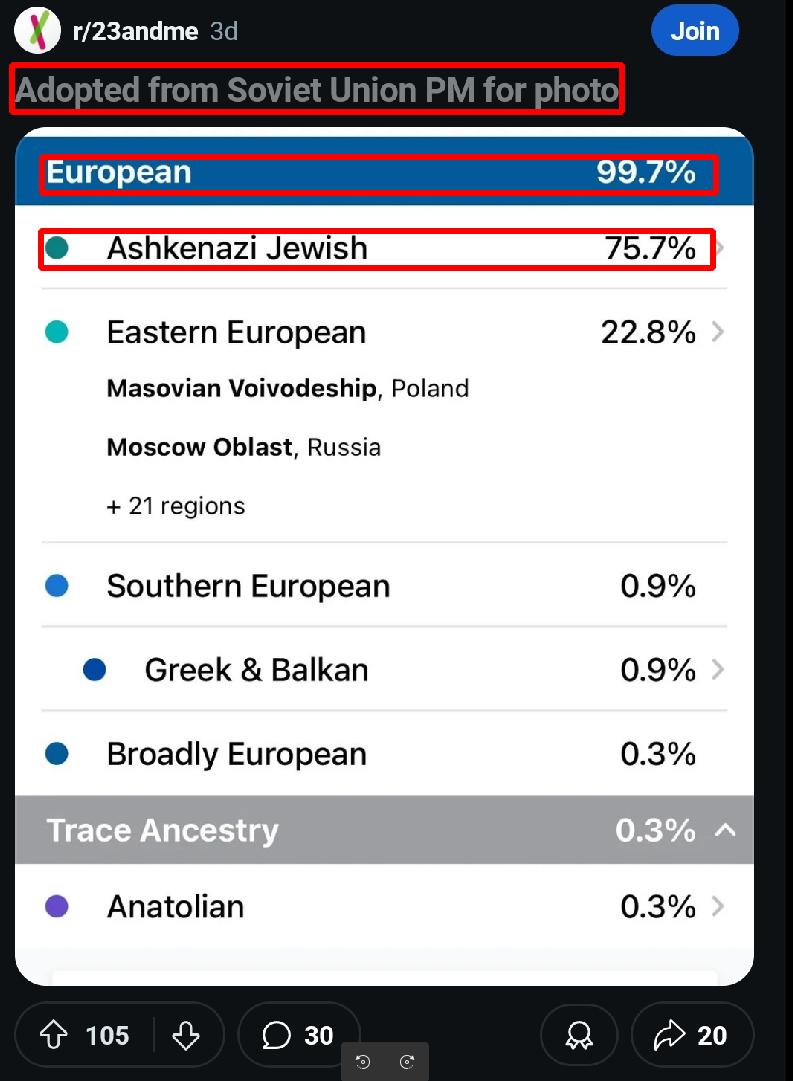Collapse the Trace Ancestry section caret
Viewport: 793px width, 1081px height.
[725, 829]
